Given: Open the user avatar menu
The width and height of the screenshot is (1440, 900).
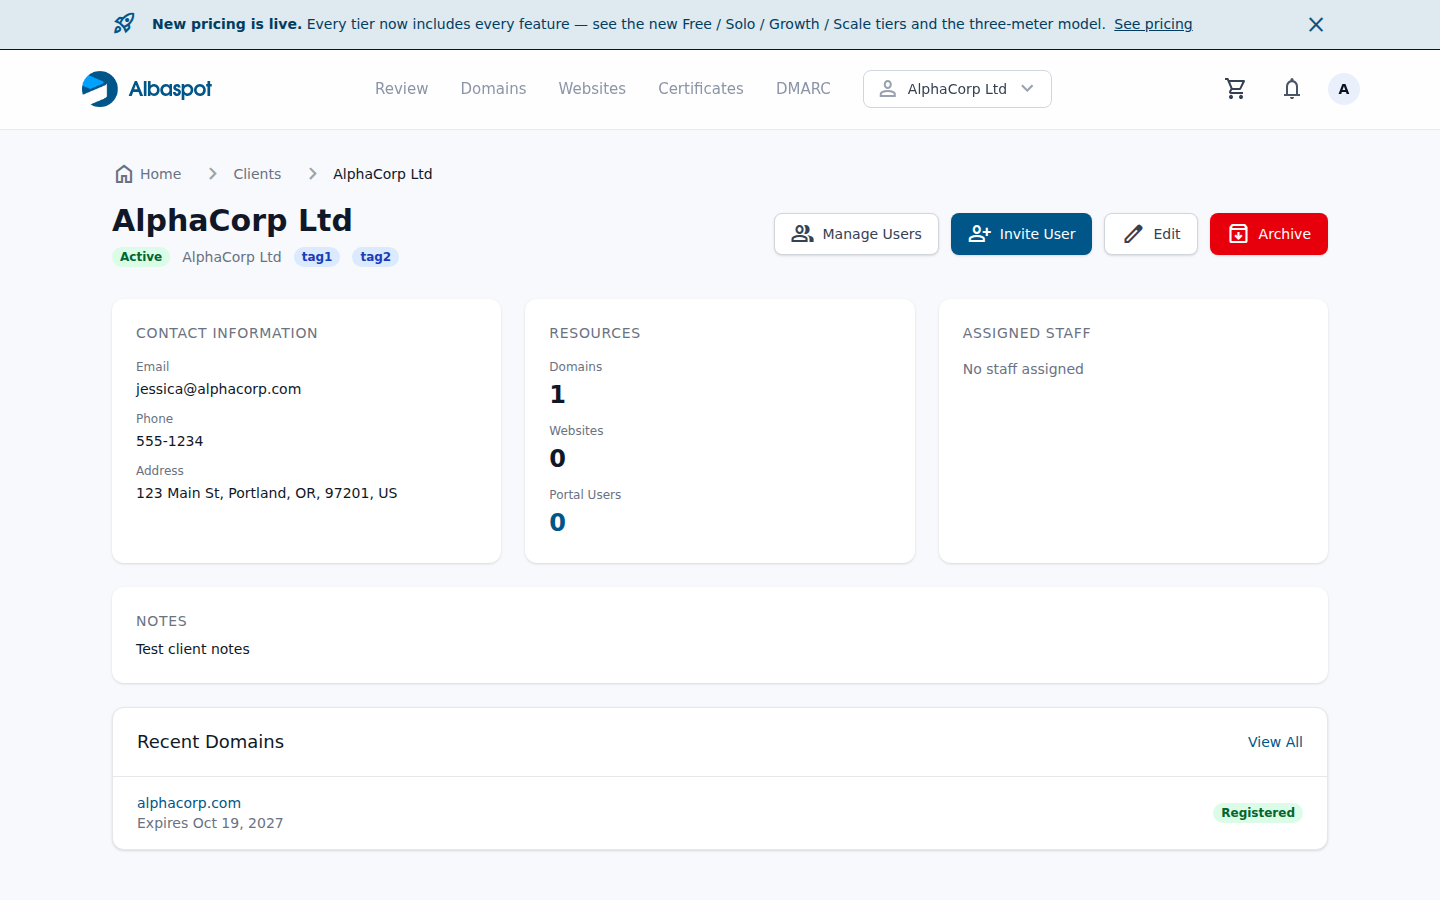Looking at the screenshot, I should tap(1344, 89).
